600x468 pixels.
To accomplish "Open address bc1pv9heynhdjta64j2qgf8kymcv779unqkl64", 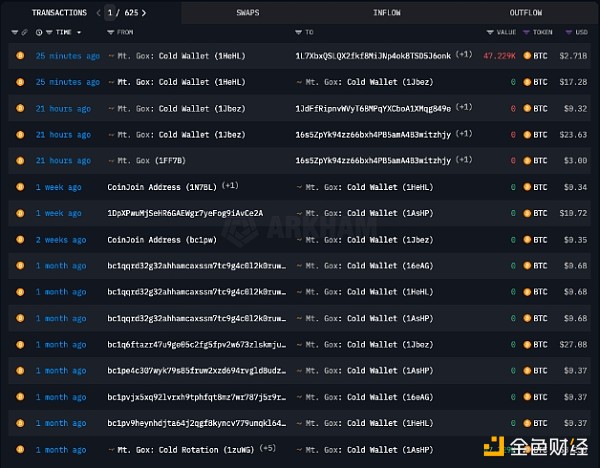I will pyautogui.click(x=196, y=423).
